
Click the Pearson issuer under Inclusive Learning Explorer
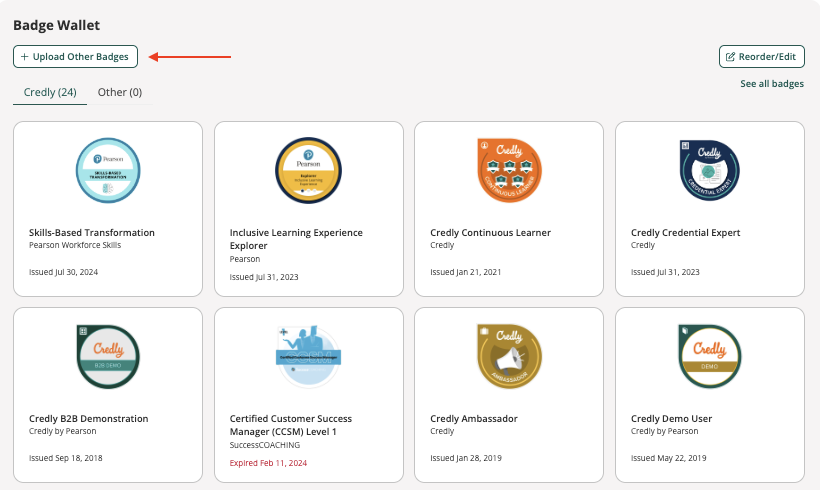tap(245, 259)
